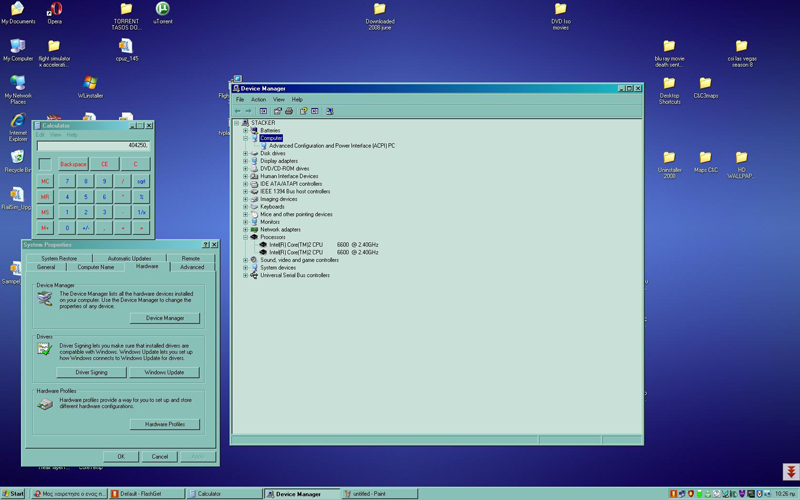The width and height of the screenshot is (800, 500).
Task: Select the My Network Places desktop icon
Action: 18,89
